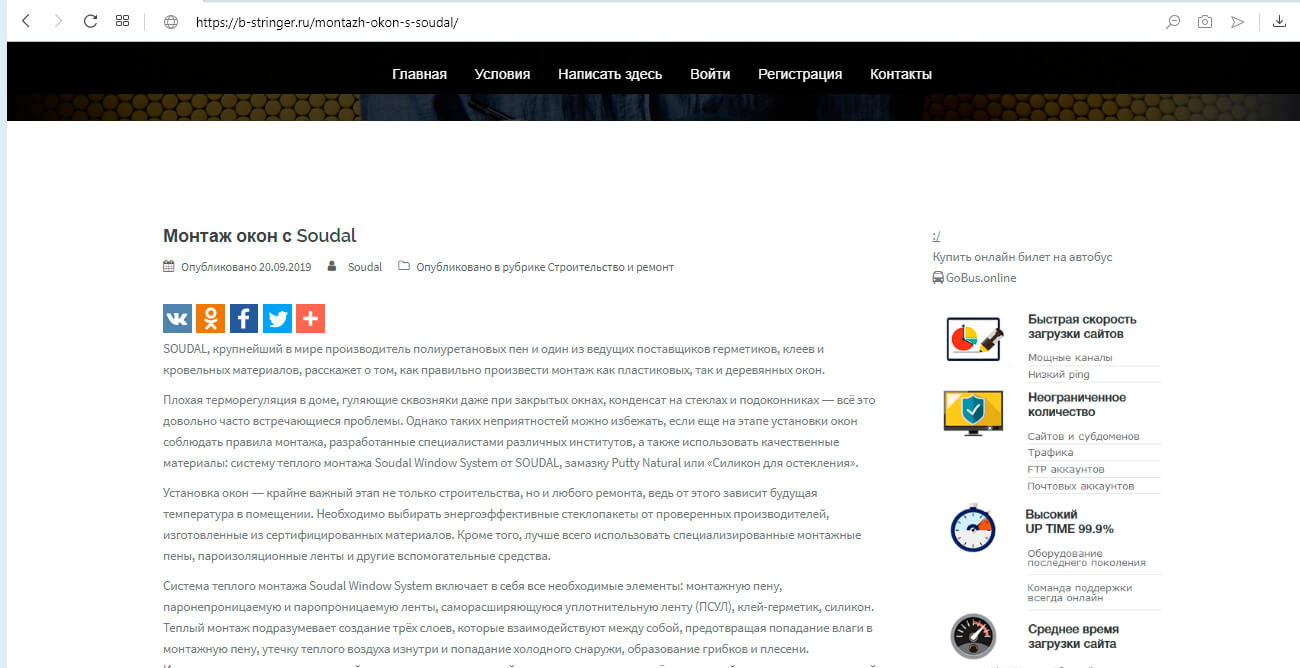1300x668 pixels.
Task: Open the Главная menu item
Action: pyautogui.click(x=419, y=74)
